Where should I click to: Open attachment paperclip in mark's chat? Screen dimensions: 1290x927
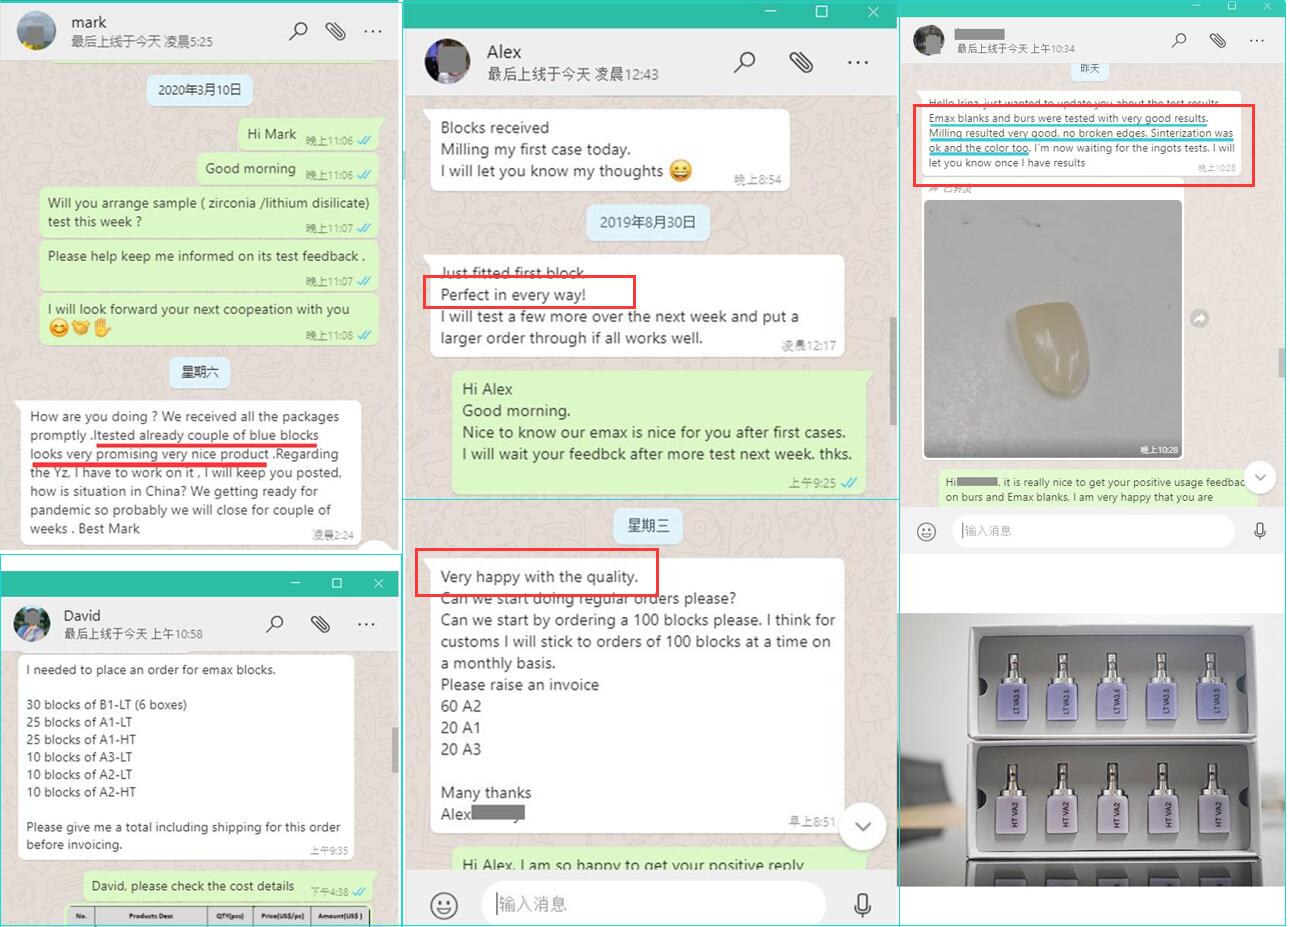[x=336, y=31]
